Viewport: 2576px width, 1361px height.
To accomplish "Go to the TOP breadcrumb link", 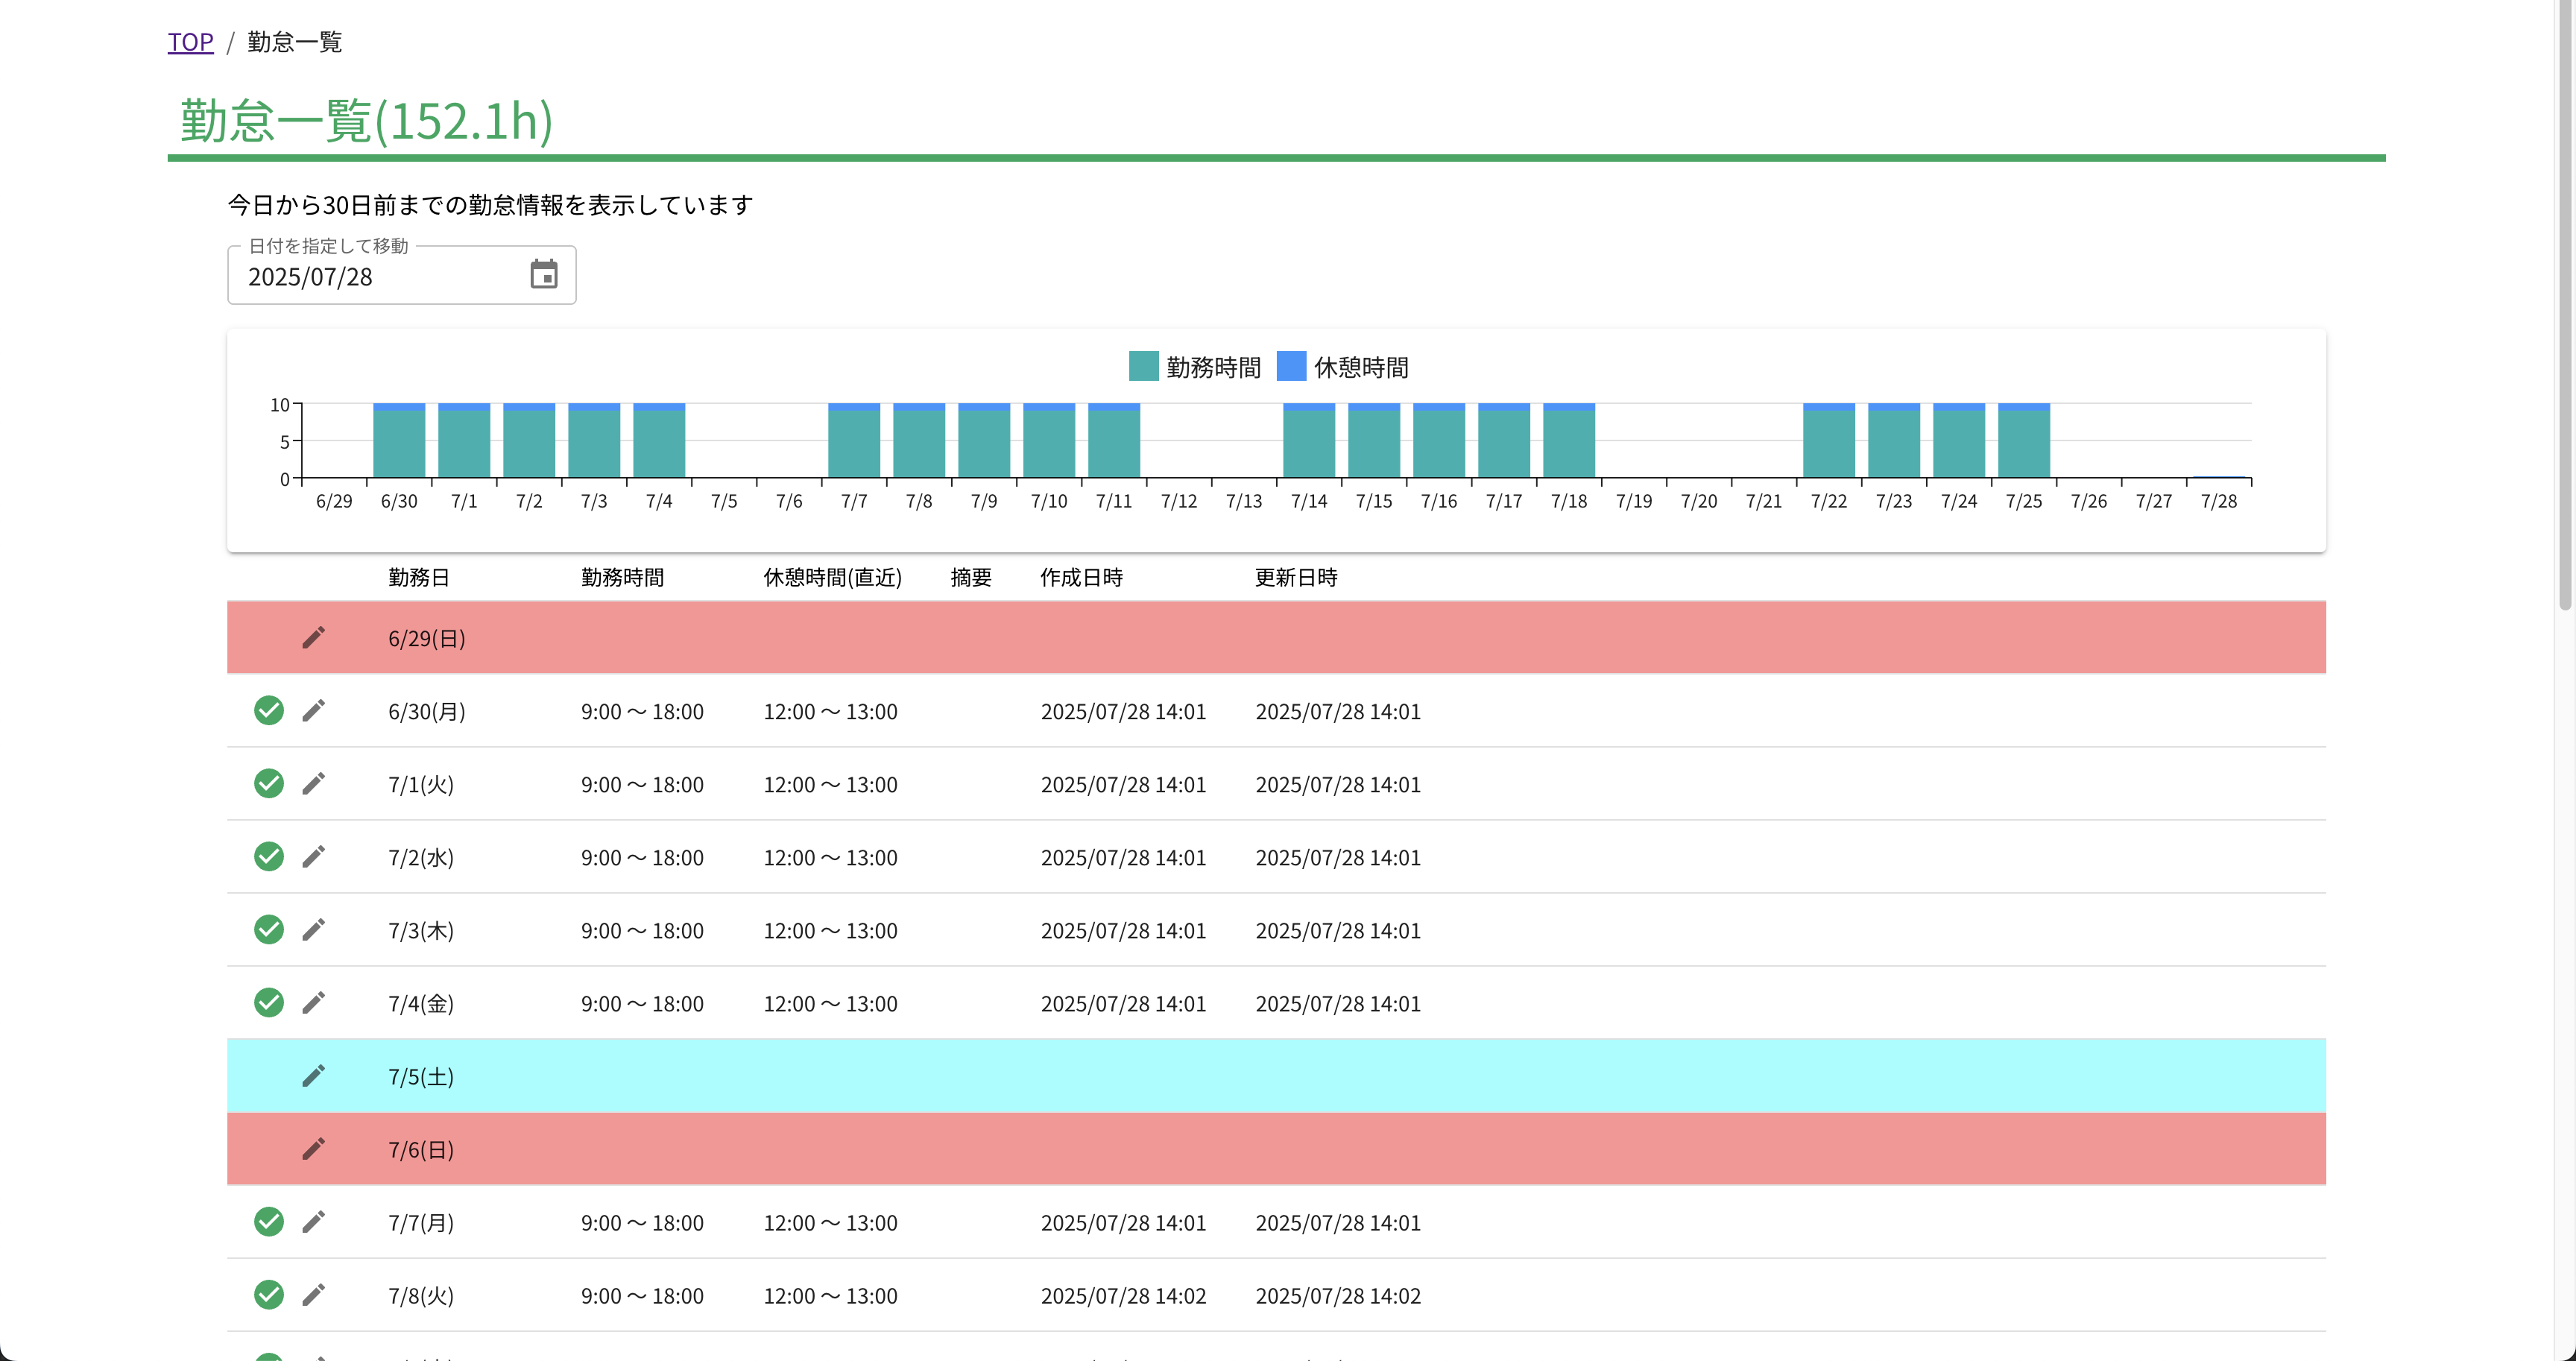I will click(190, 42).
